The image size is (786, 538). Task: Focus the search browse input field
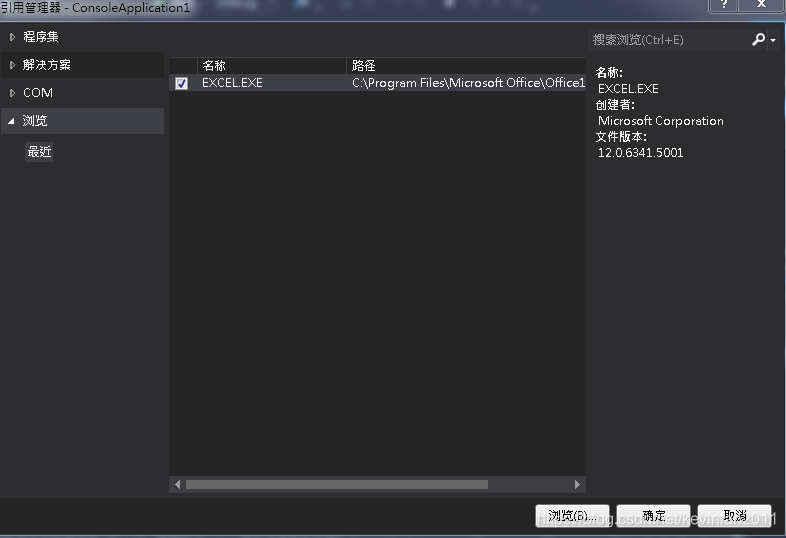(x=669, y=40)
